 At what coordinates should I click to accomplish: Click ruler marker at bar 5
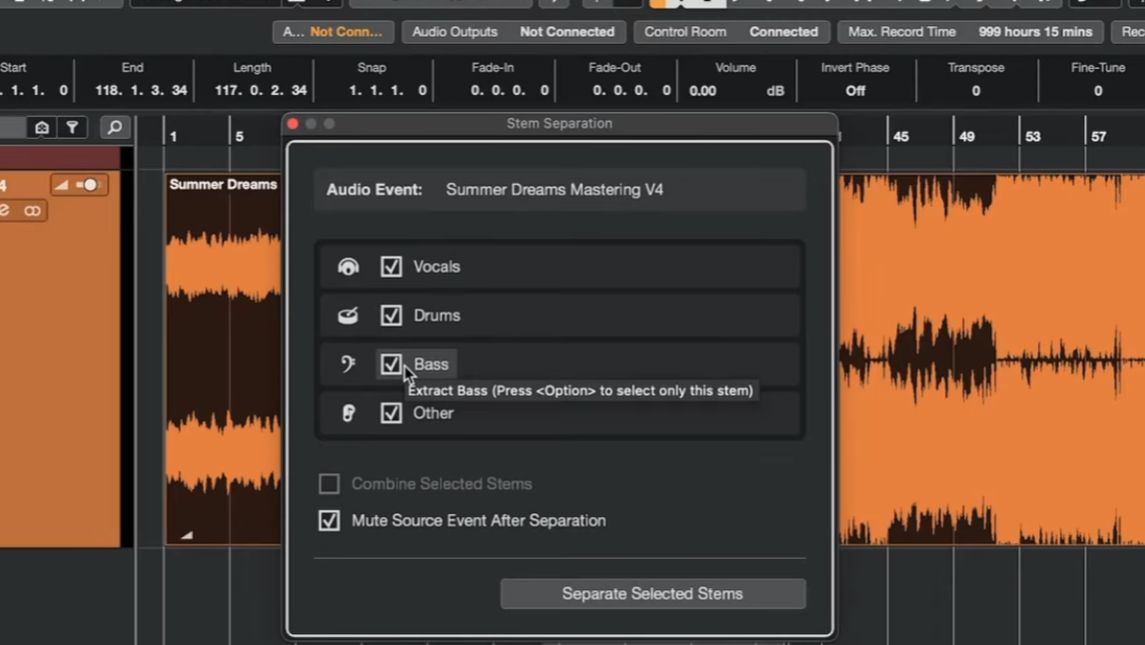click(x=239, y=137)
